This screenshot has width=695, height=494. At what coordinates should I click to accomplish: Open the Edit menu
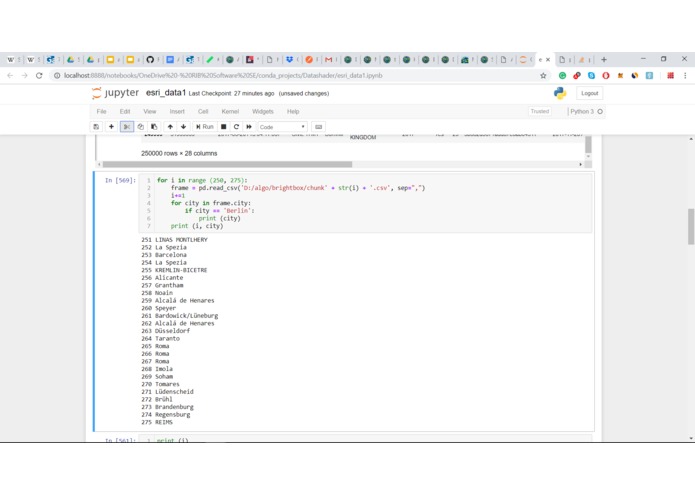pyautogui.click(x=125, y=112)
